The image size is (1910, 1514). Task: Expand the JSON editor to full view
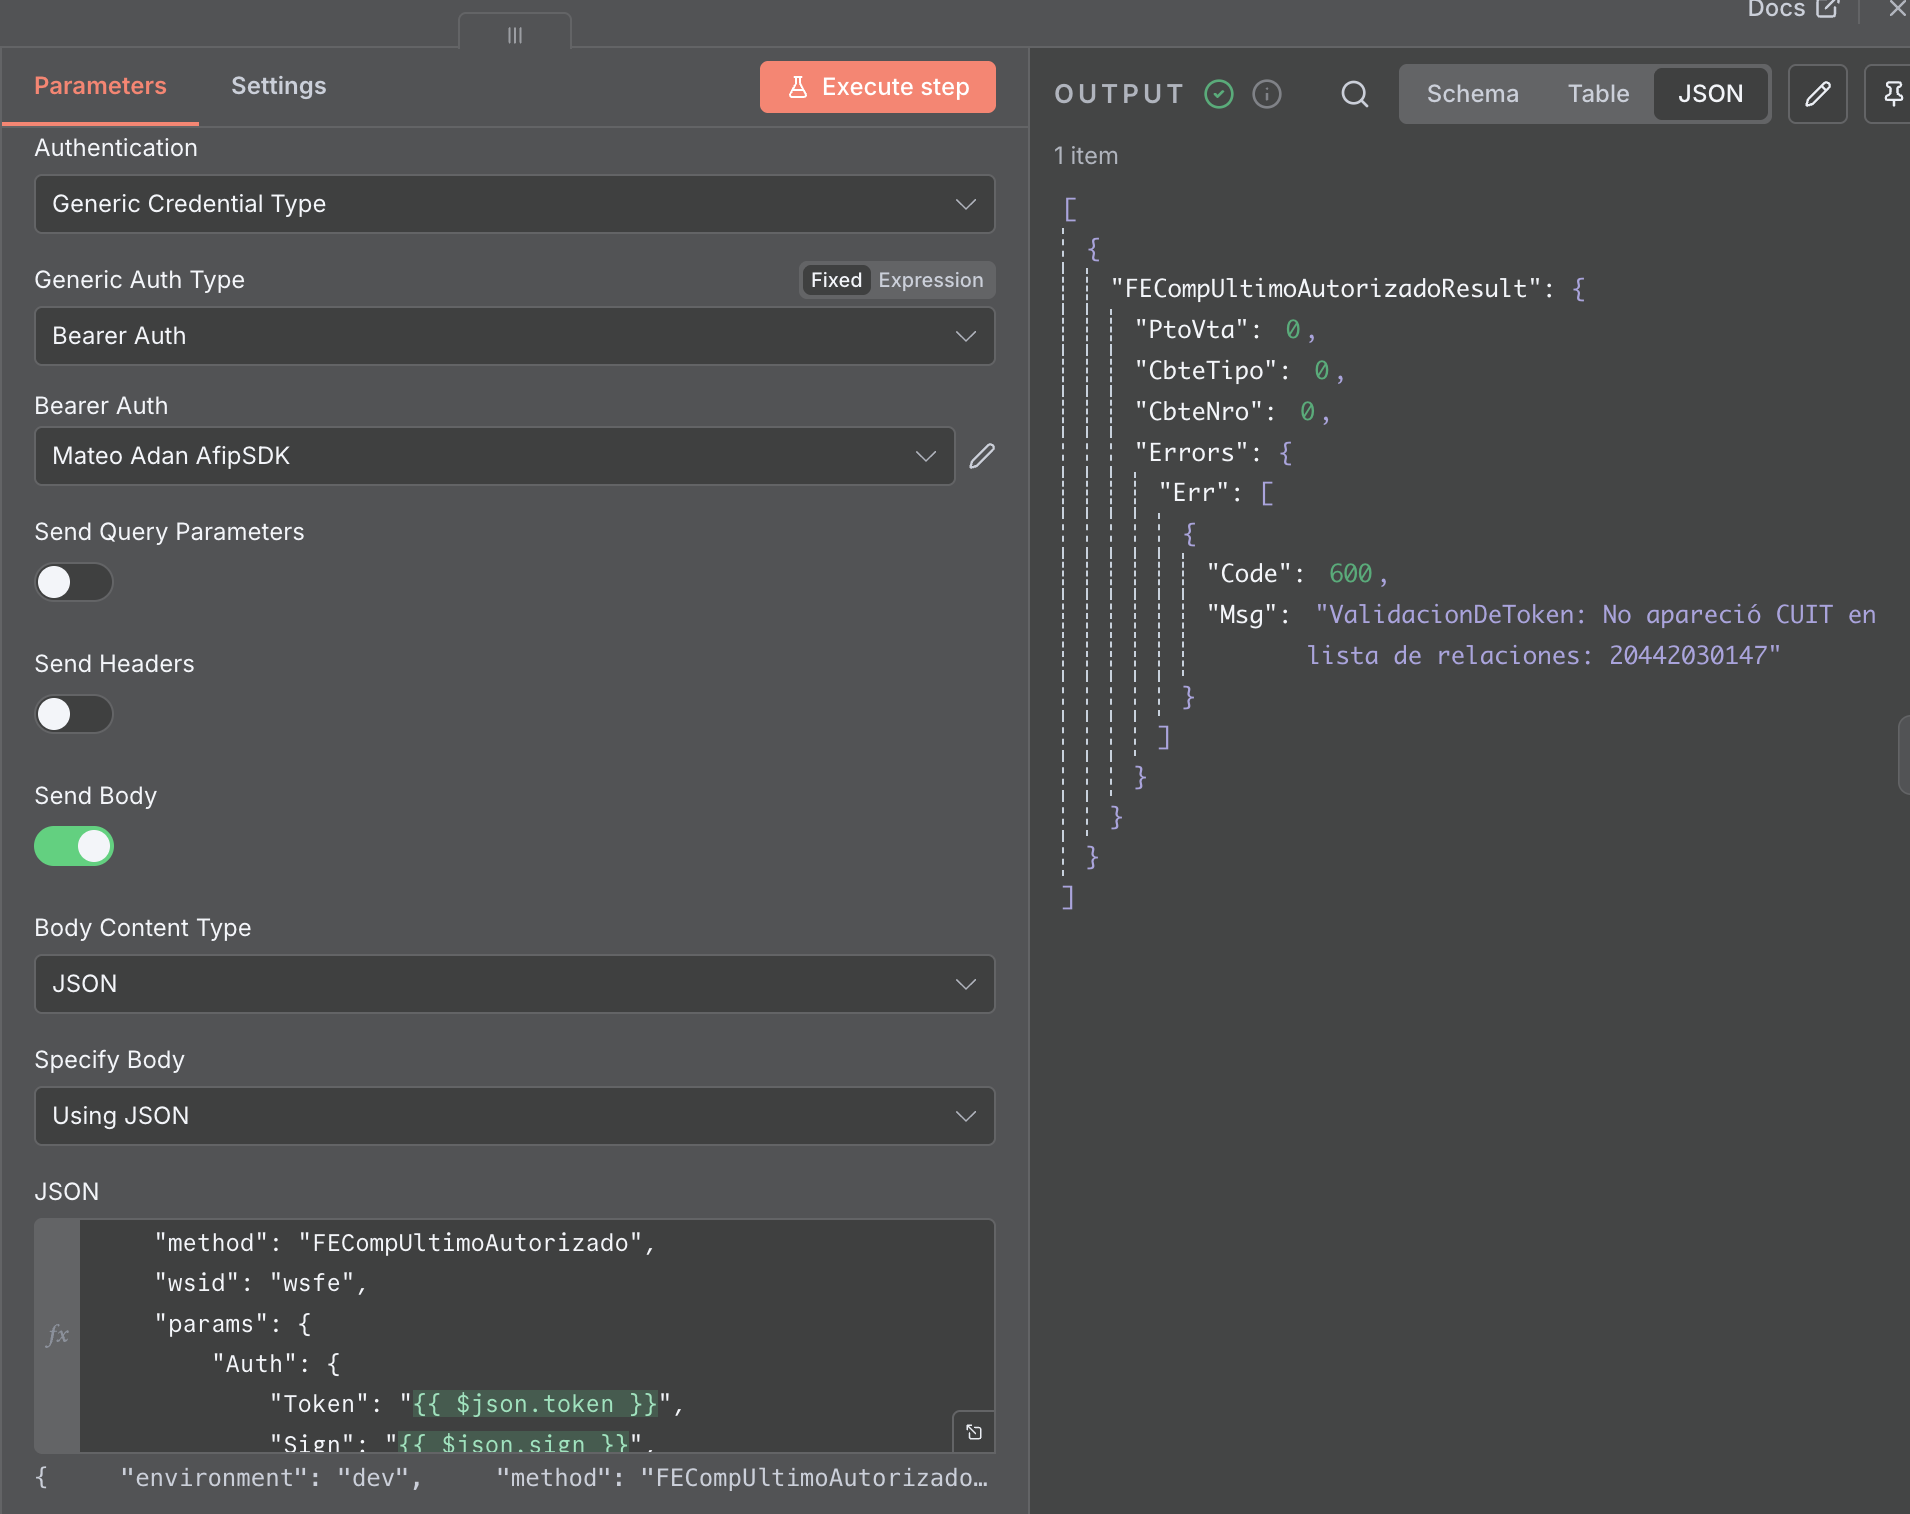point(973,1432)
